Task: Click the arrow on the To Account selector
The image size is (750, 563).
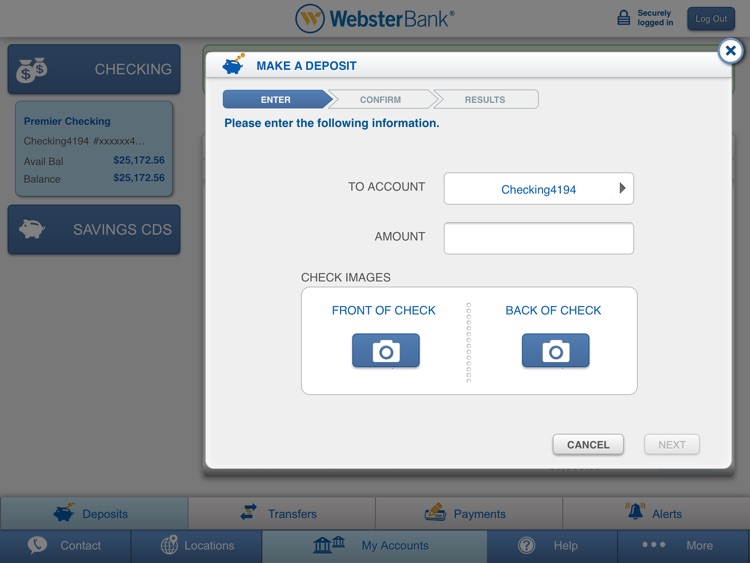Action: click(x=622, y=188)
